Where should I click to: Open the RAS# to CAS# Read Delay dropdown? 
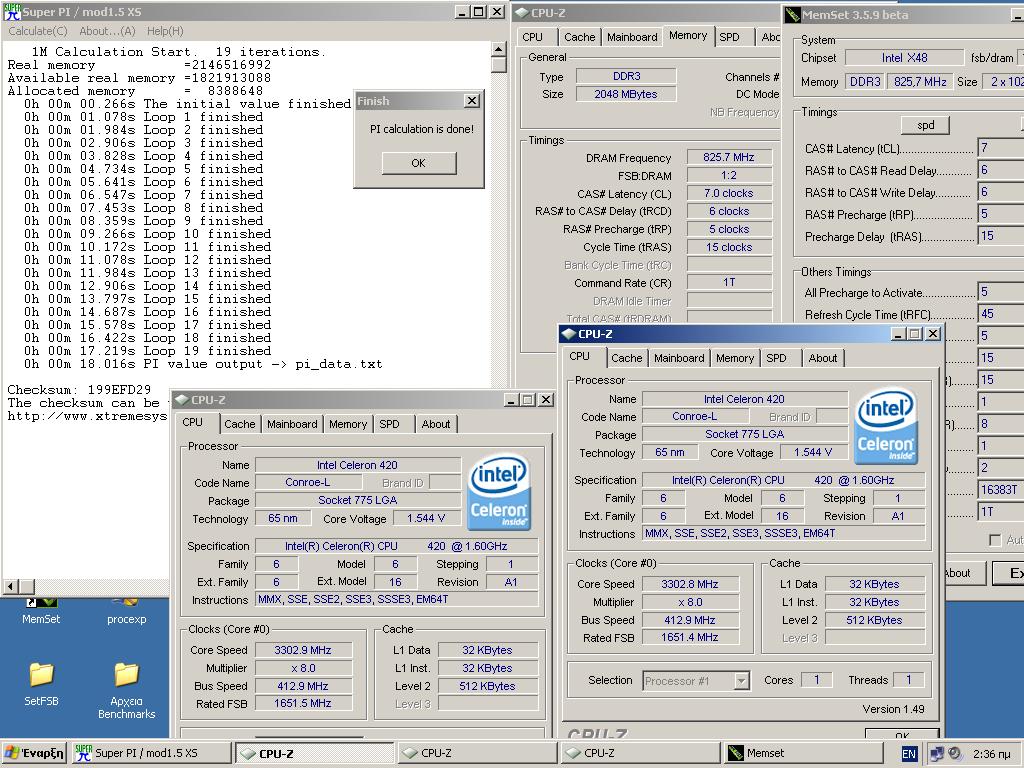pos(1000,170)
